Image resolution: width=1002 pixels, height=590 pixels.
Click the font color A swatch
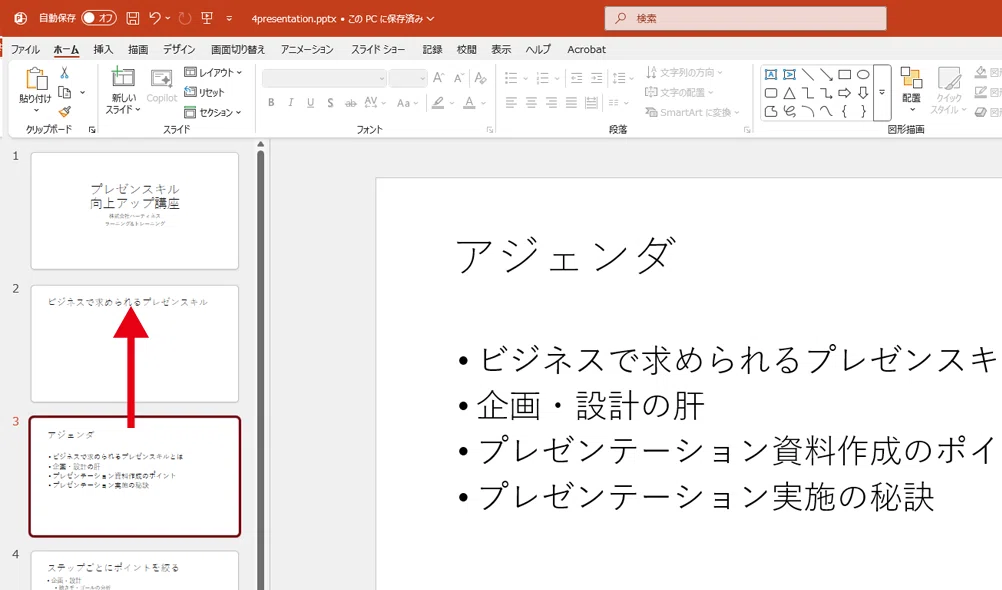pyautogui.click(x=469, y=102)
